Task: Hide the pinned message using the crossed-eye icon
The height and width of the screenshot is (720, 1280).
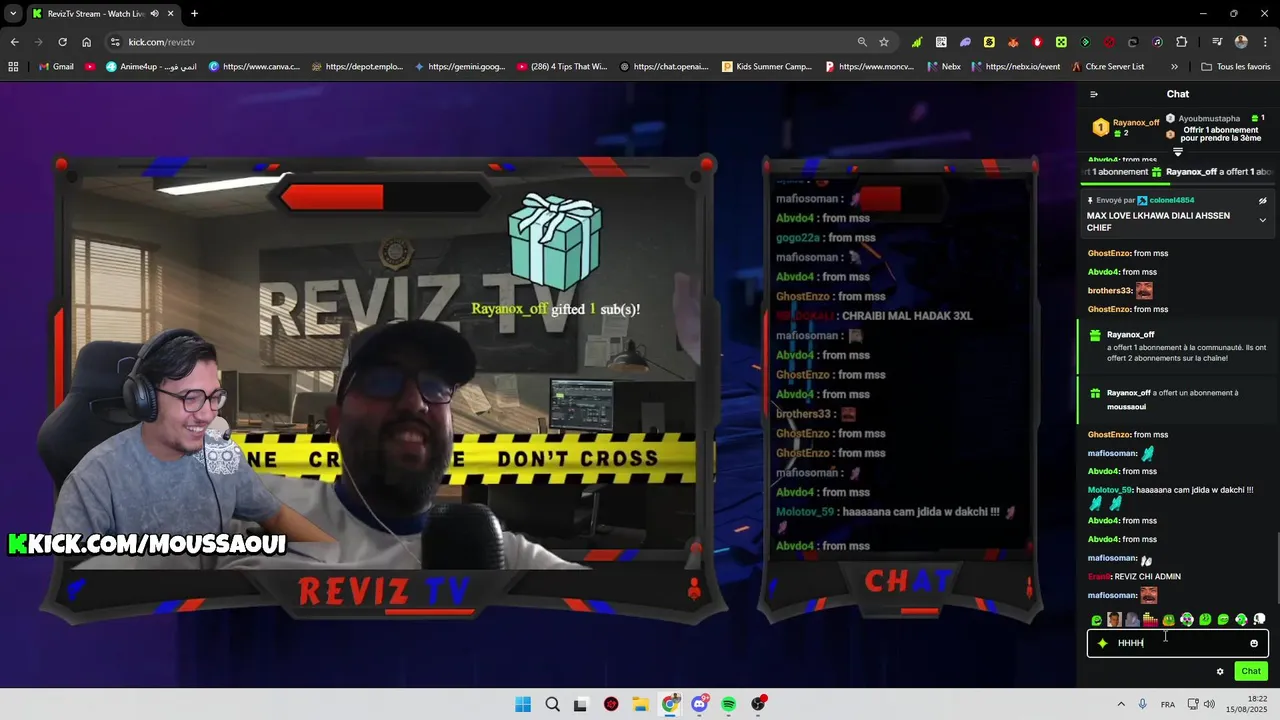Action: 1262,200
